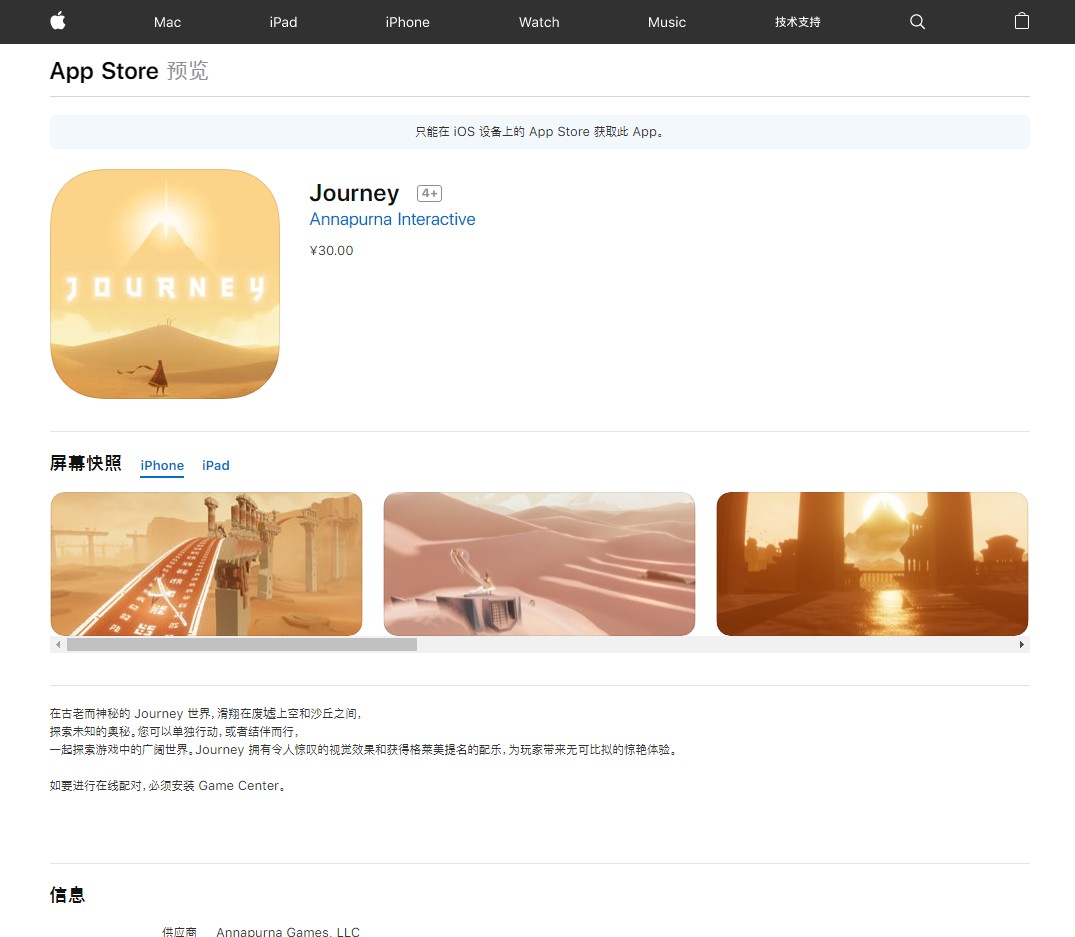Open the shopping bag icon
Image resolution: width=1075 pixels, height=937 pixels.
pyautogui.click(x=1021, y=21)
